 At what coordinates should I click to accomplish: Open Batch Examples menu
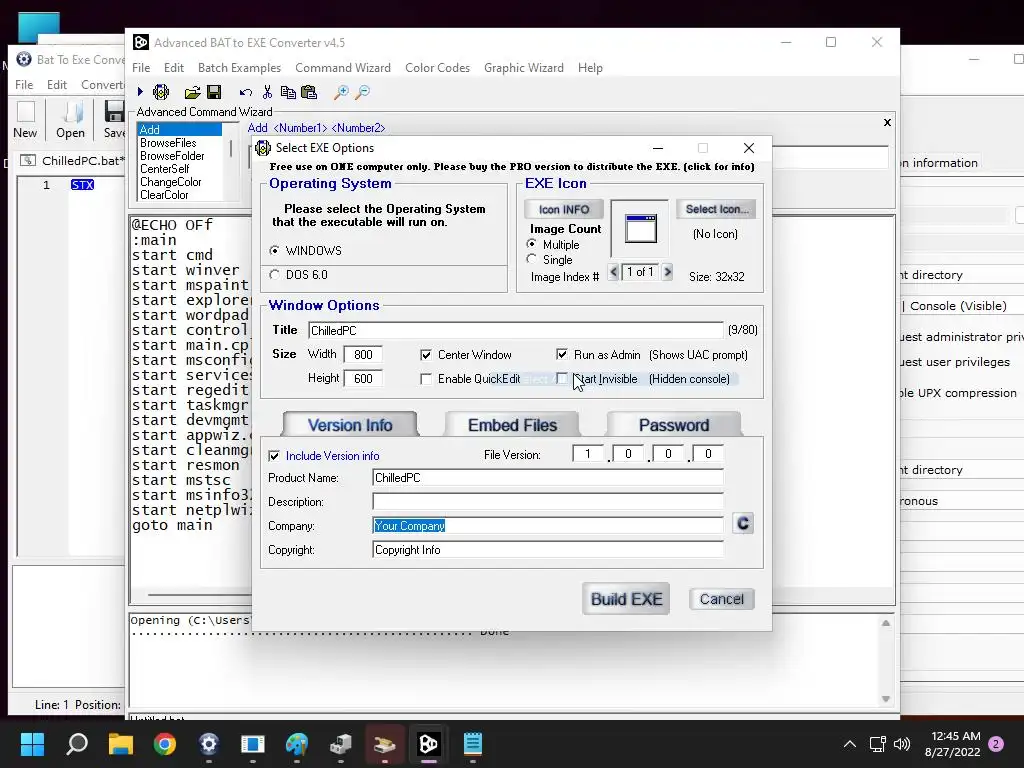pos(239,68)
